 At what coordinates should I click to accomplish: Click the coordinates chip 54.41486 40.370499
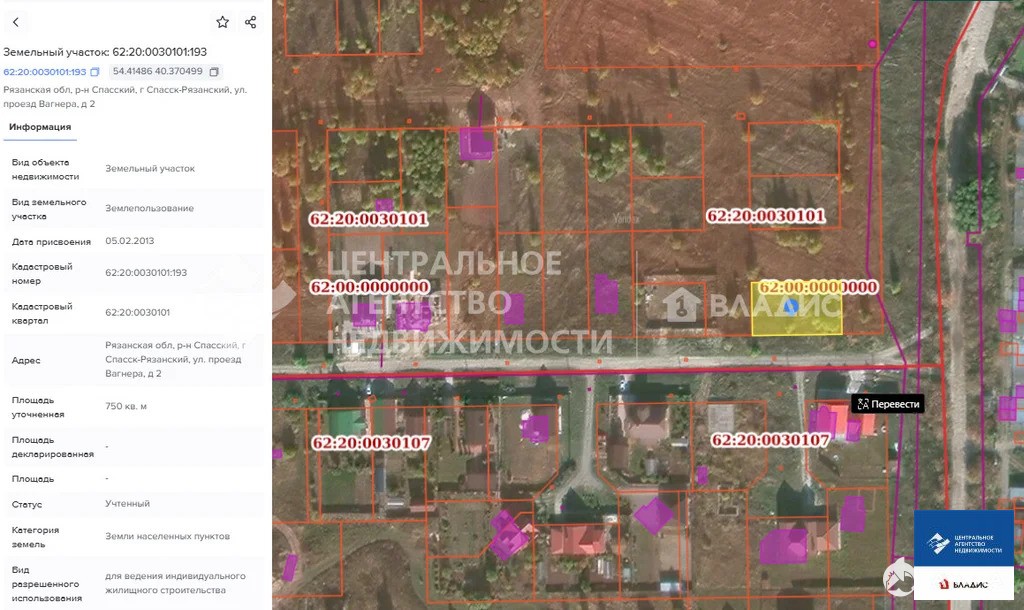pos(158,72)
